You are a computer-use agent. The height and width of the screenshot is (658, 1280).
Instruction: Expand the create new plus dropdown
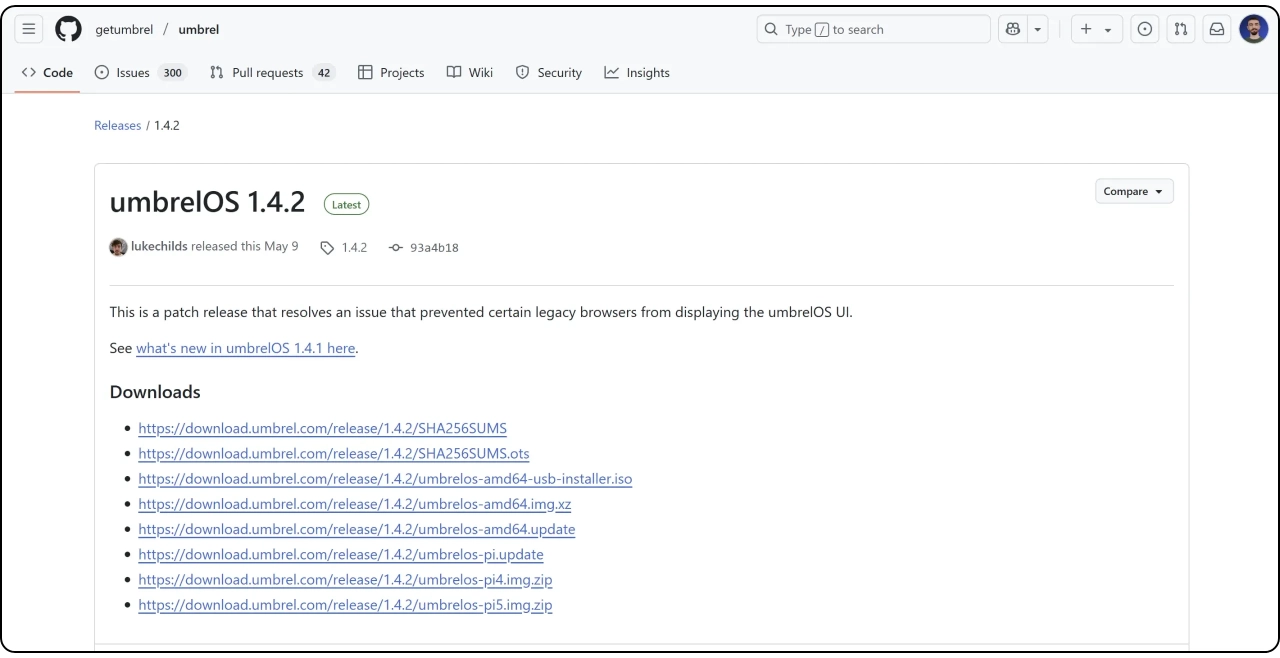click(x=1096, y=29)
